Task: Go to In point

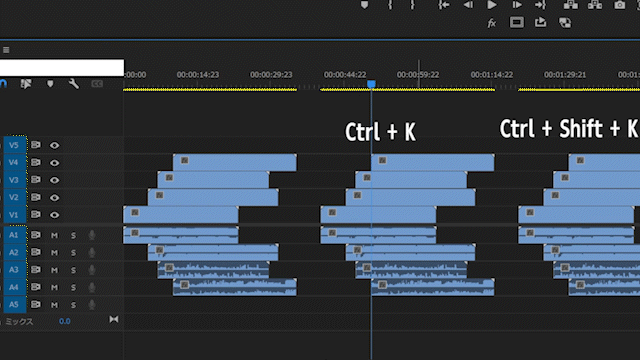Action: pos(444,5)
